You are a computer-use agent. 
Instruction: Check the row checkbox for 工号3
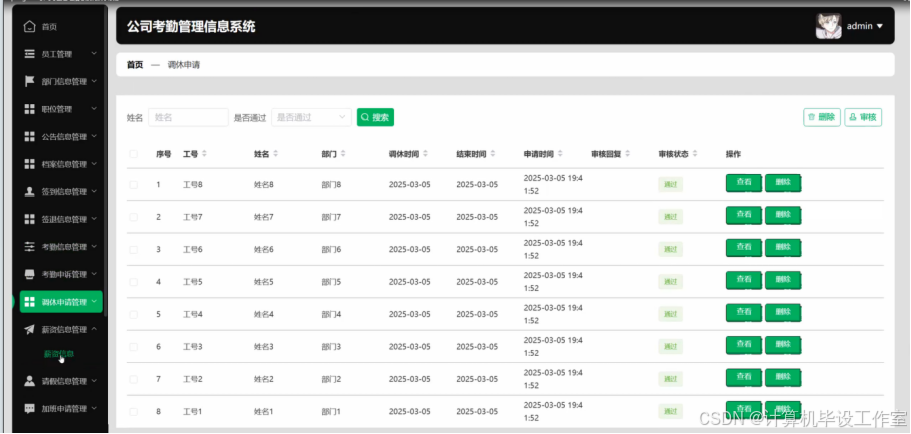click(134, 347)
